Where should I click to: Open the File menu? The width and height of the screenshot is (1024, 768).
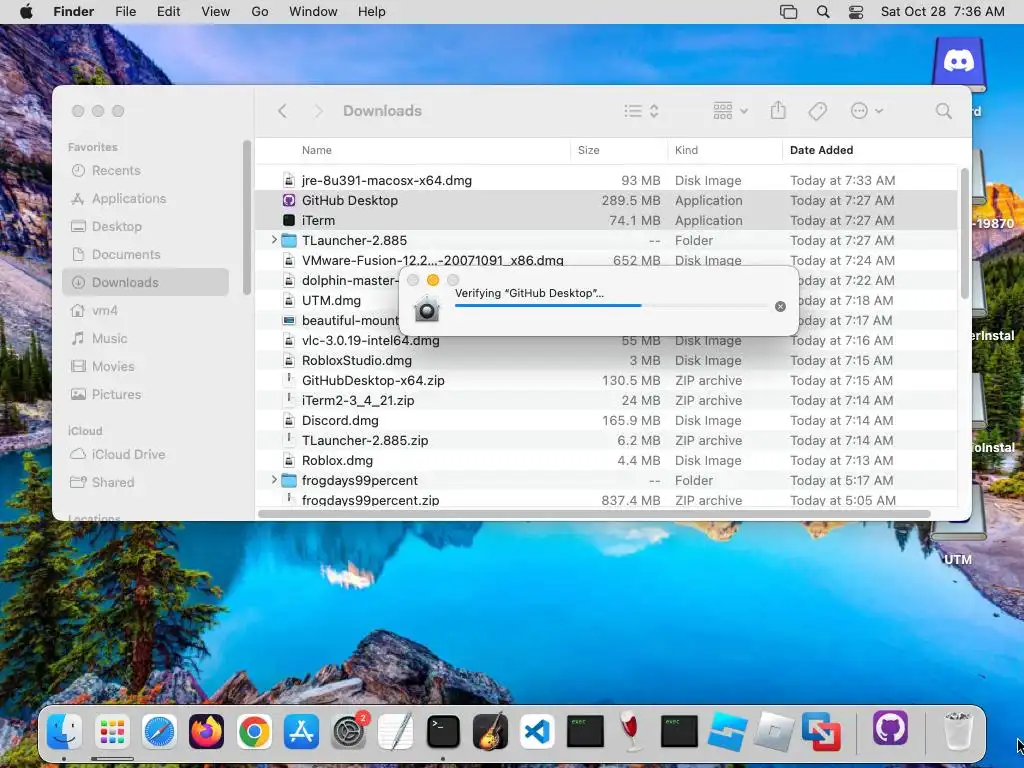pyautogui.click(x=125, y=12)
